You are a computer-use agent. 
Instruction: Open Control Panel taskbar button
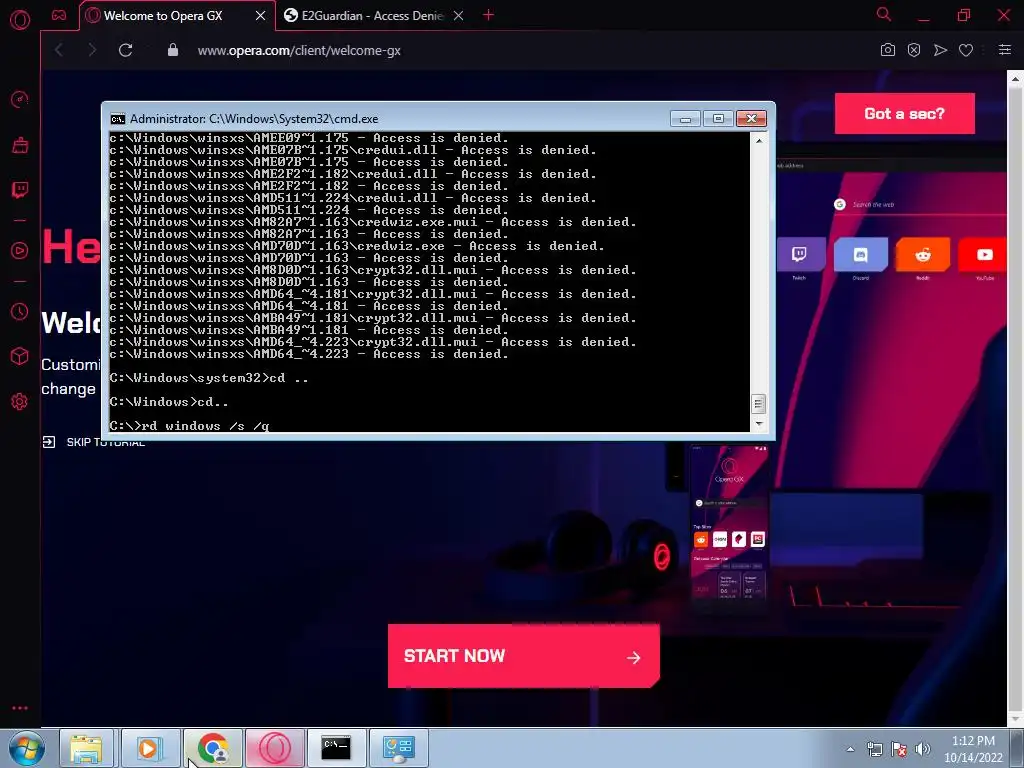pos(398,748)
